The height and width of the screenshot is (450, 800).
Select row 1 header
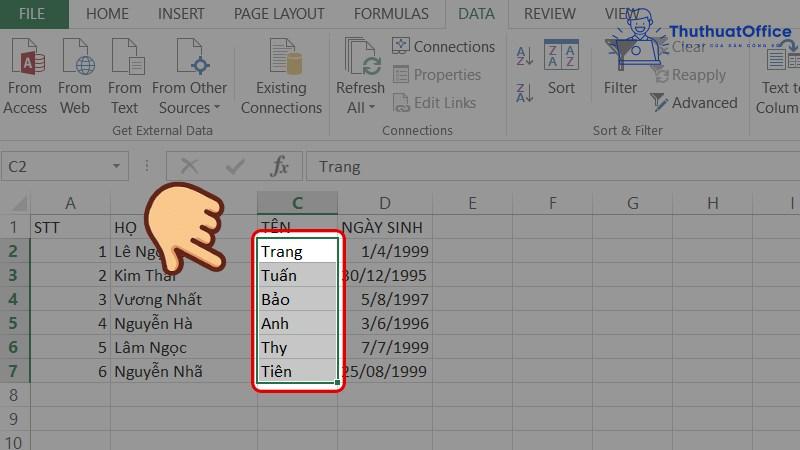[x=14, y=227]
